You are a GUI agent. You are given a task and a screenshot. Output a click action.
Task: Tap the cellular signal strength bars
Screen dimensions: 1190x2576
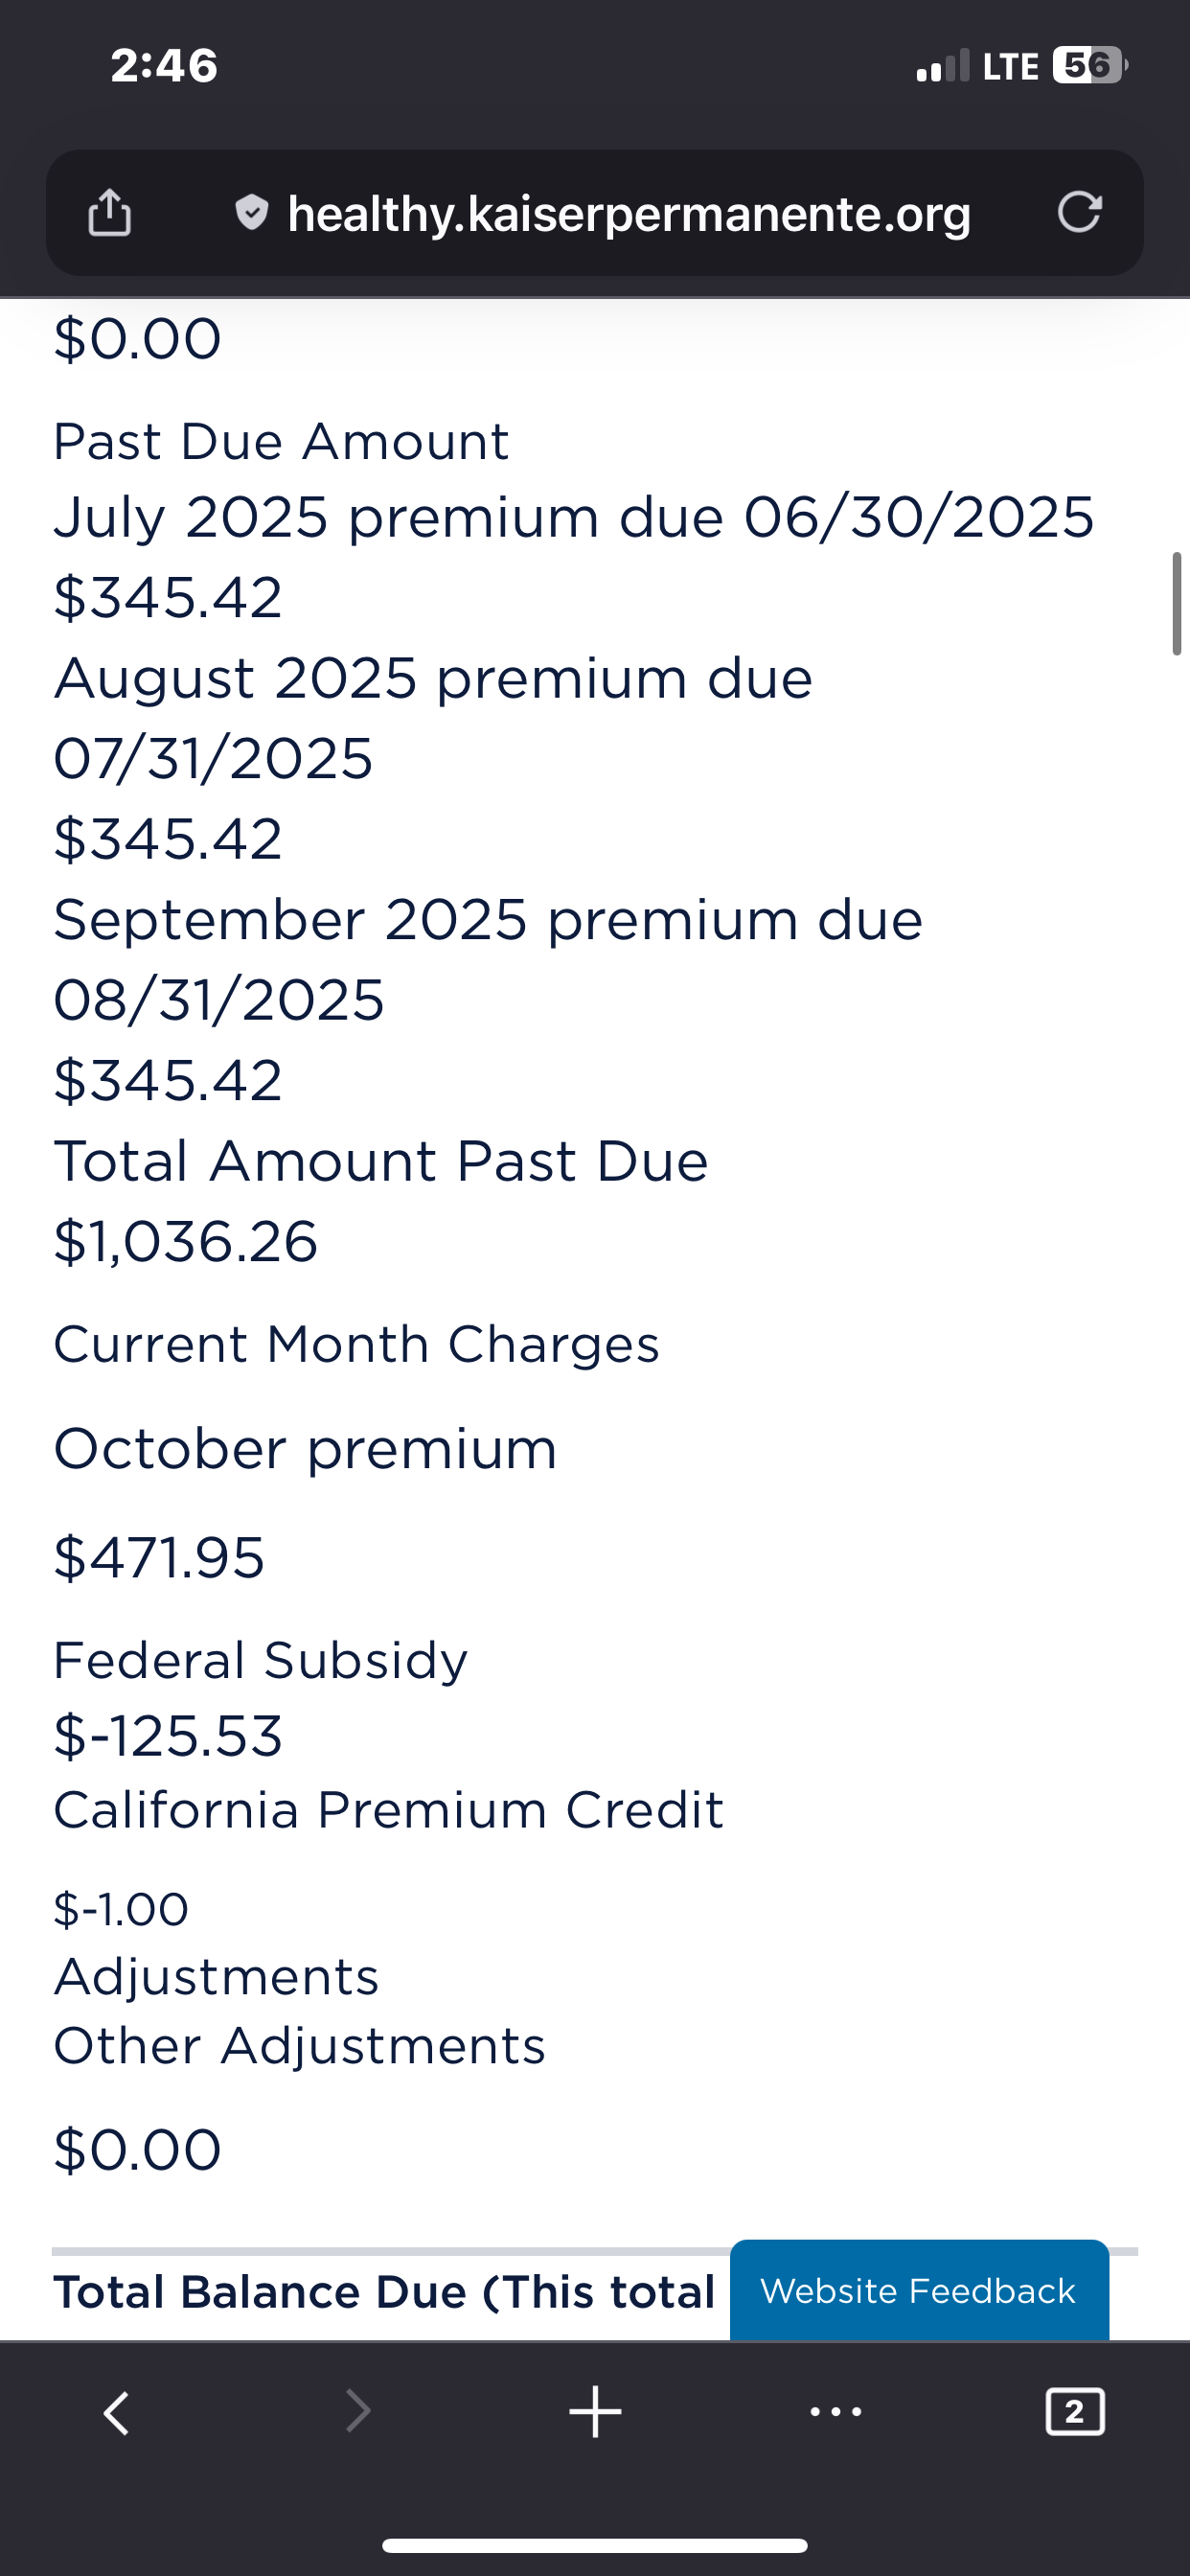[x=942, y=67]
